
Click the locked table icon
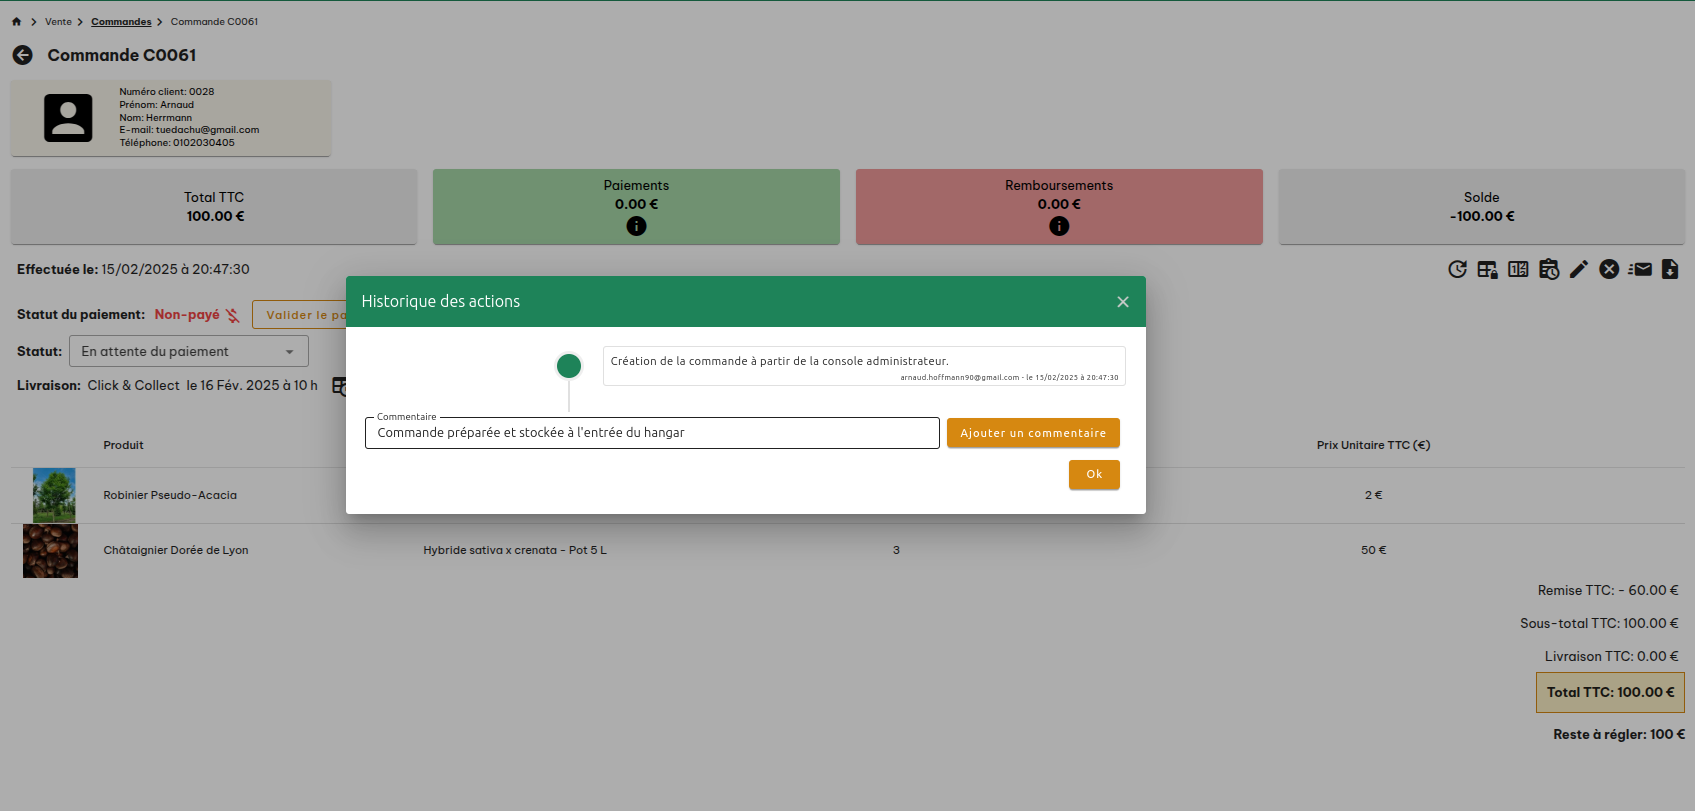tap(1488, 269)
